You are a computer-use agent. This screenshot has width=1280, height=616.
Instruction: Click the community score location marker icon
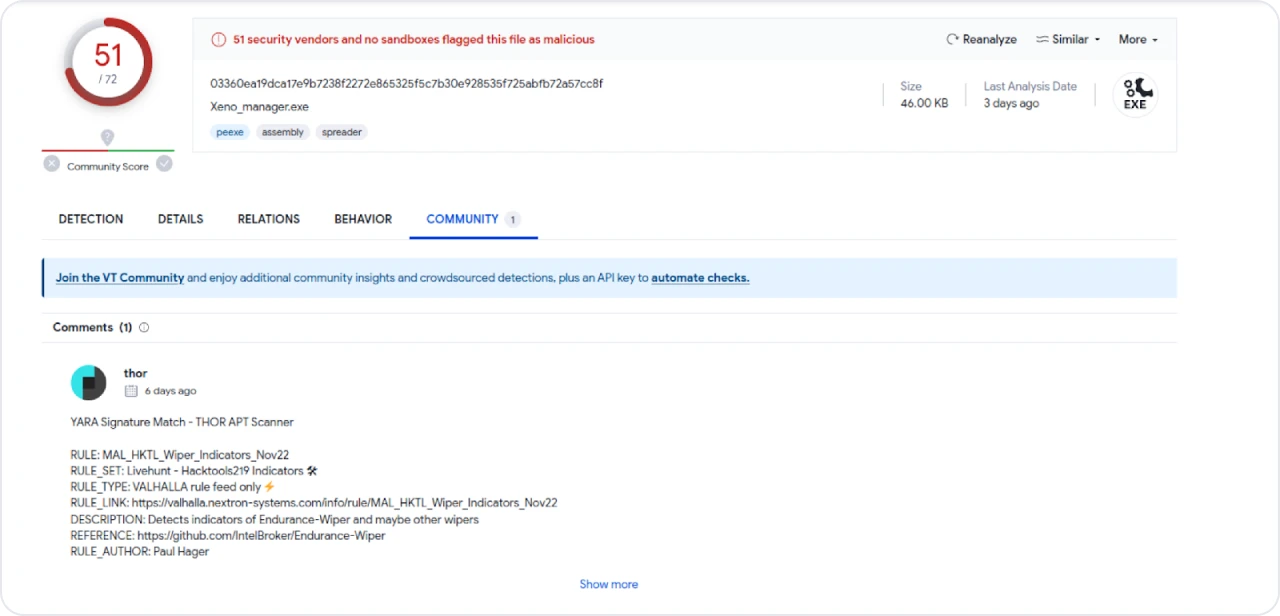click(x=107, y=137)
